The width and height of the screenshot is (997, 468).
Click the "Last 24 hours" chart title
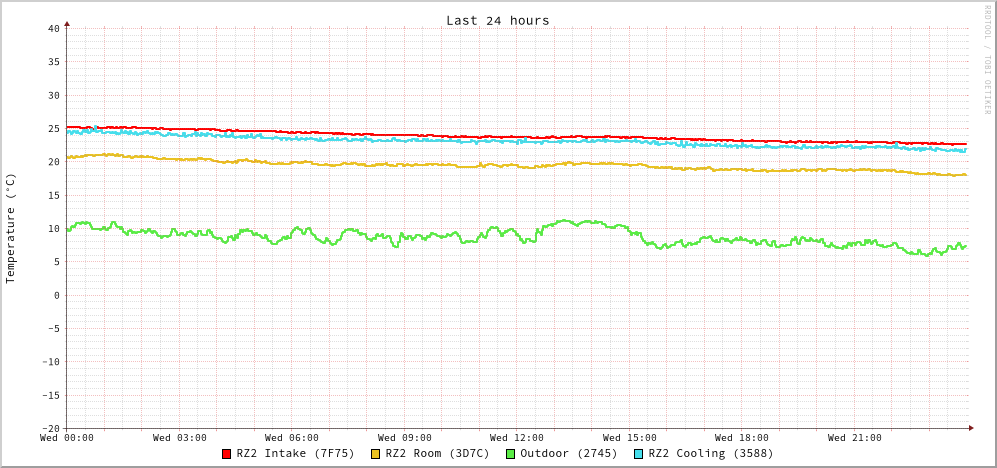pyautogui.click(x=497, y=20)
